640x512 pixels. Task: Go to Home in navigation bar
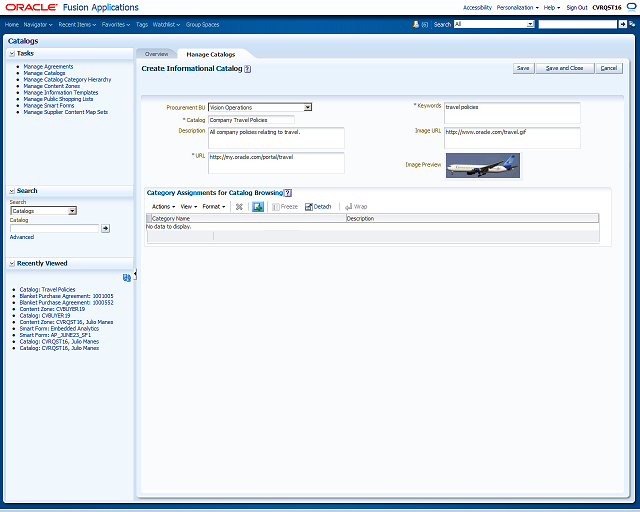[x=12, y=24]
